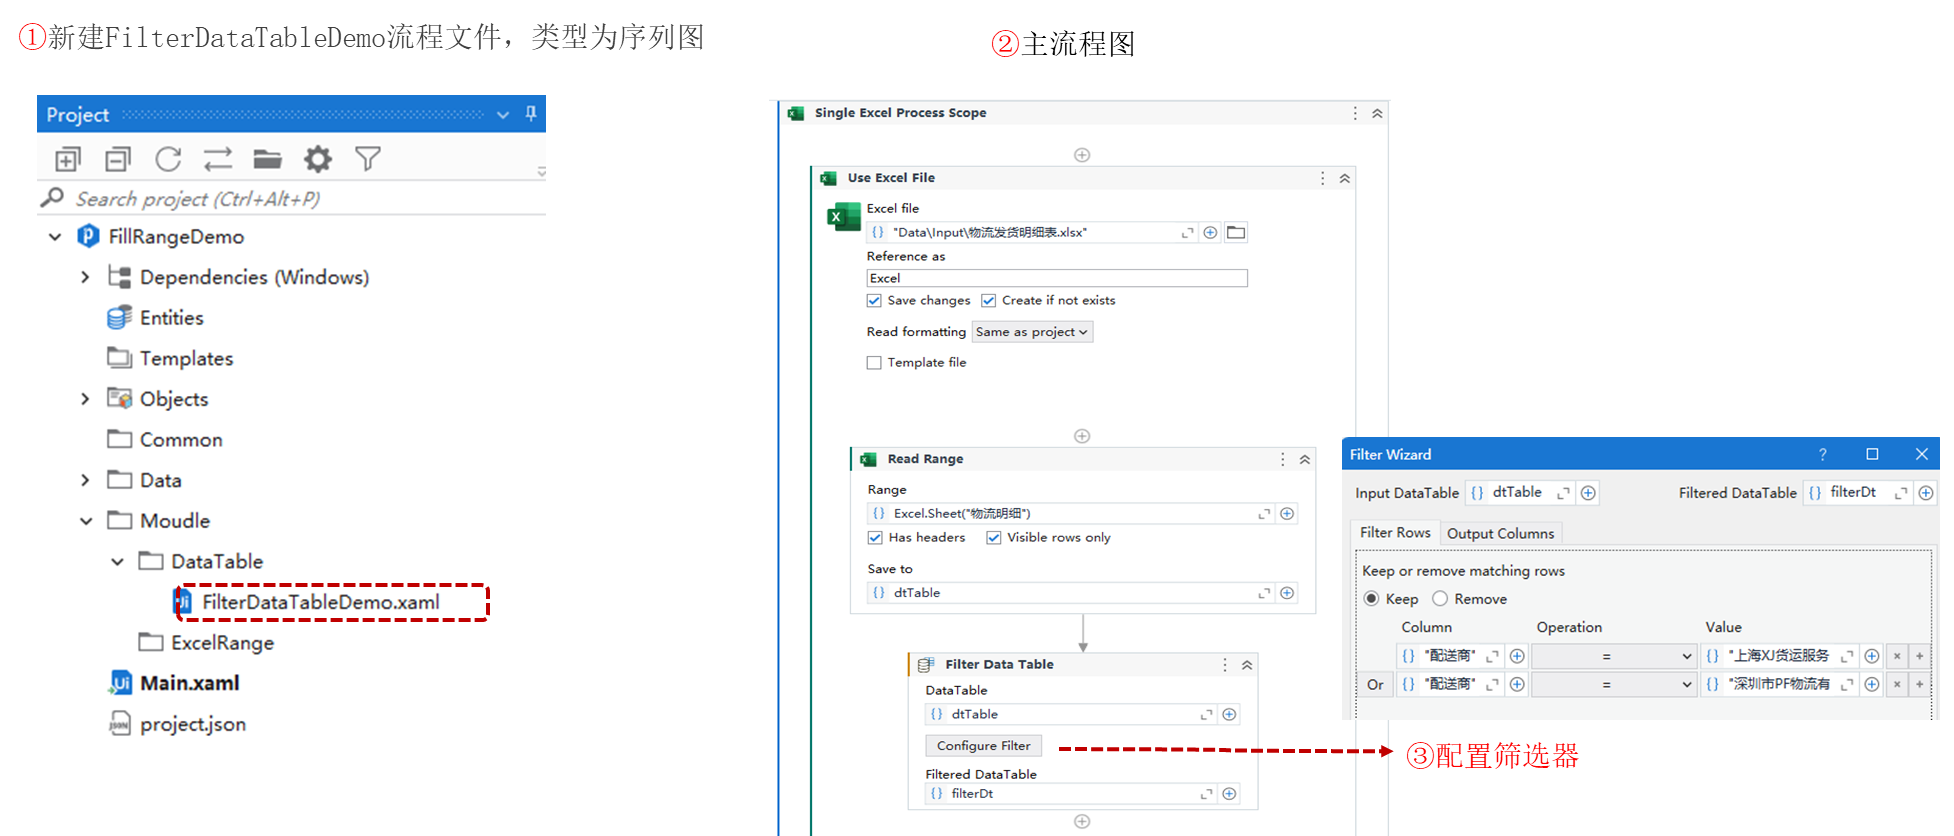Viewport: 1954px width, 836px height.
Task: Open project folder in file explorer
Action: coord(267,159)
